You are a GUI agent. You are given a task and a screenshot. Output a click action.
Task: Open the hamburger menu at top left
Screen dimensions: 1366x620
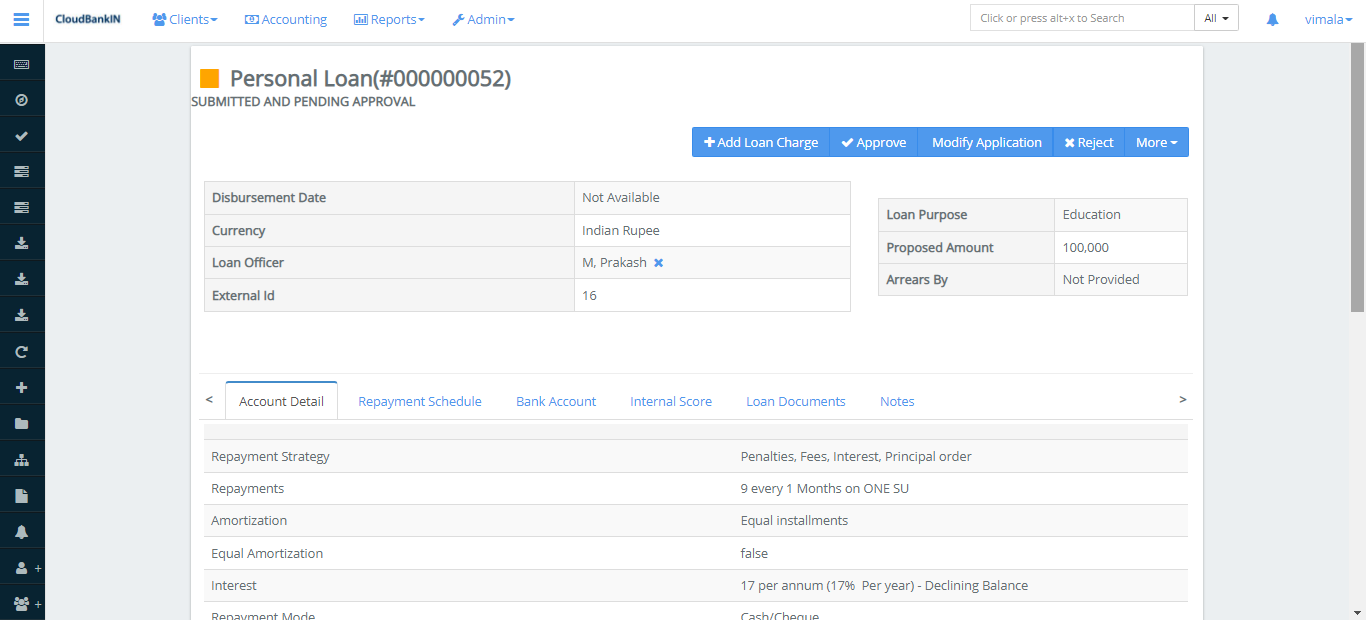click(x=21, y=19)
